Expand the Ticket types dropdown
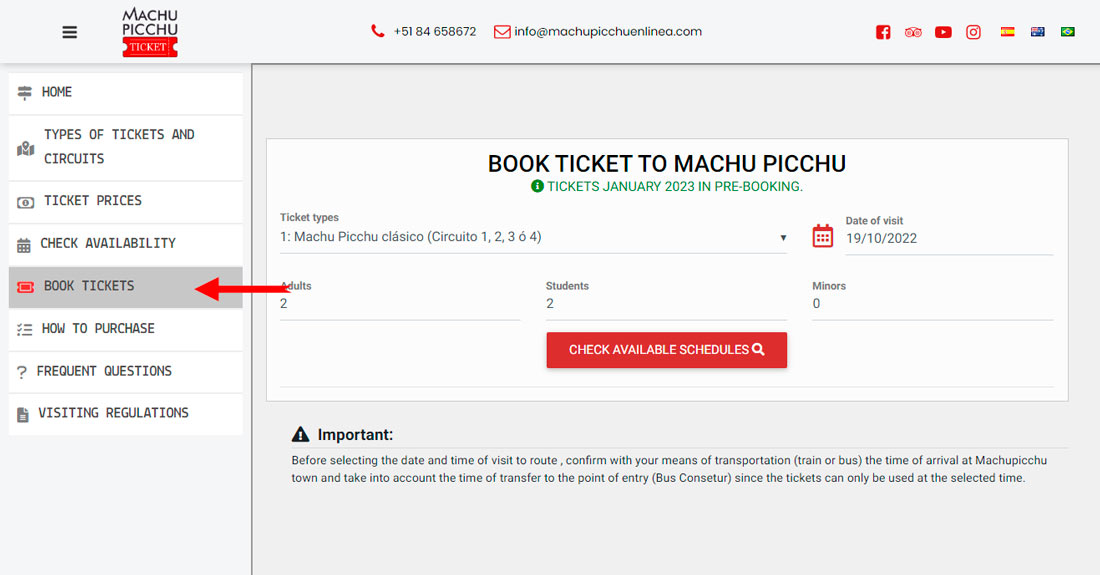1100x575 pixels. point(533,238)
